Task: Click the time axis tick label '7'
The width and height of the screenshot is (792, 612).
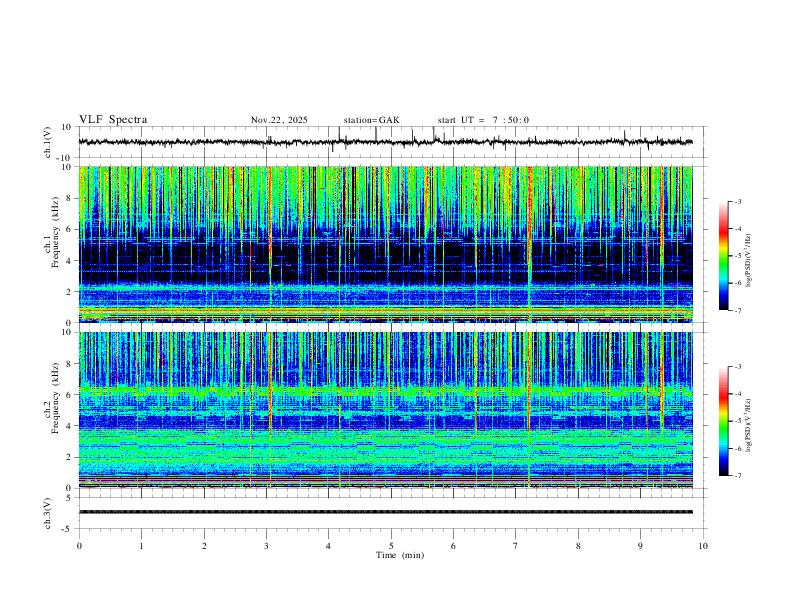Action: click(x=516, y=546)
